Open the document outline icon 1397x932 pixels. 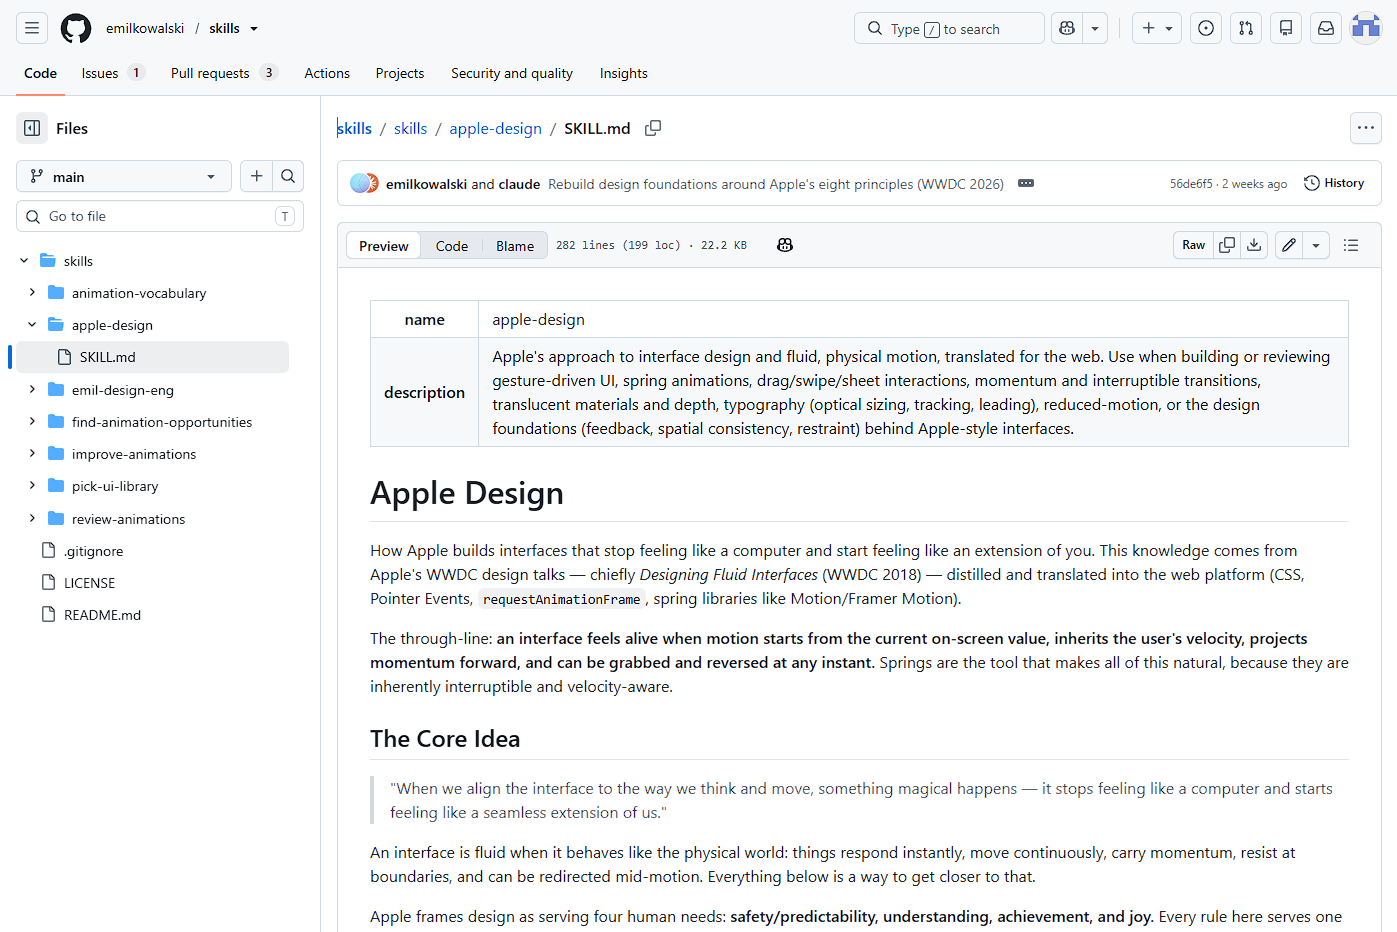(1351, 245)
